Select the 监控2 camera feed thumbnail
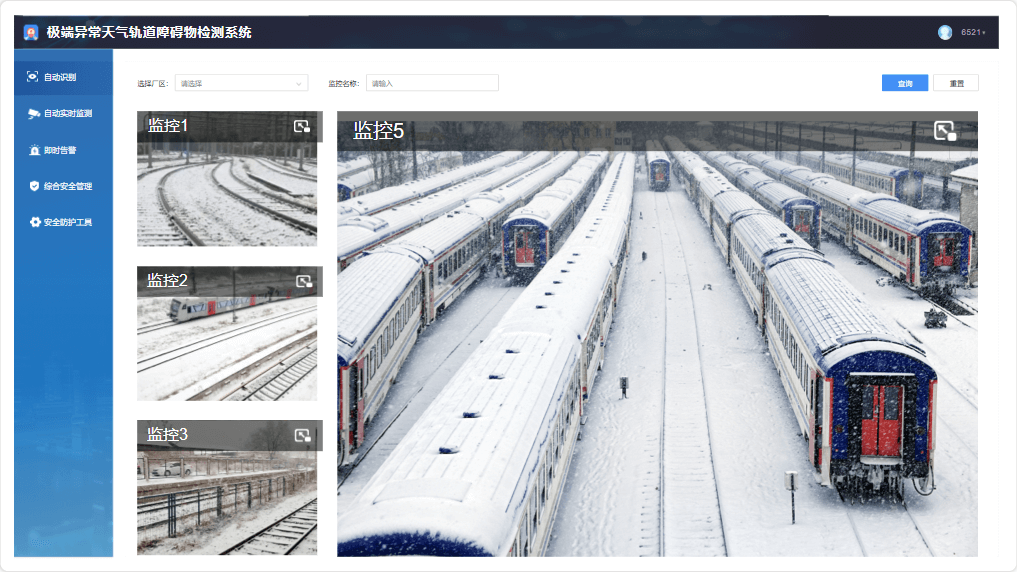The height and width of the screenshot is (572, 1017). coord(227,350)
